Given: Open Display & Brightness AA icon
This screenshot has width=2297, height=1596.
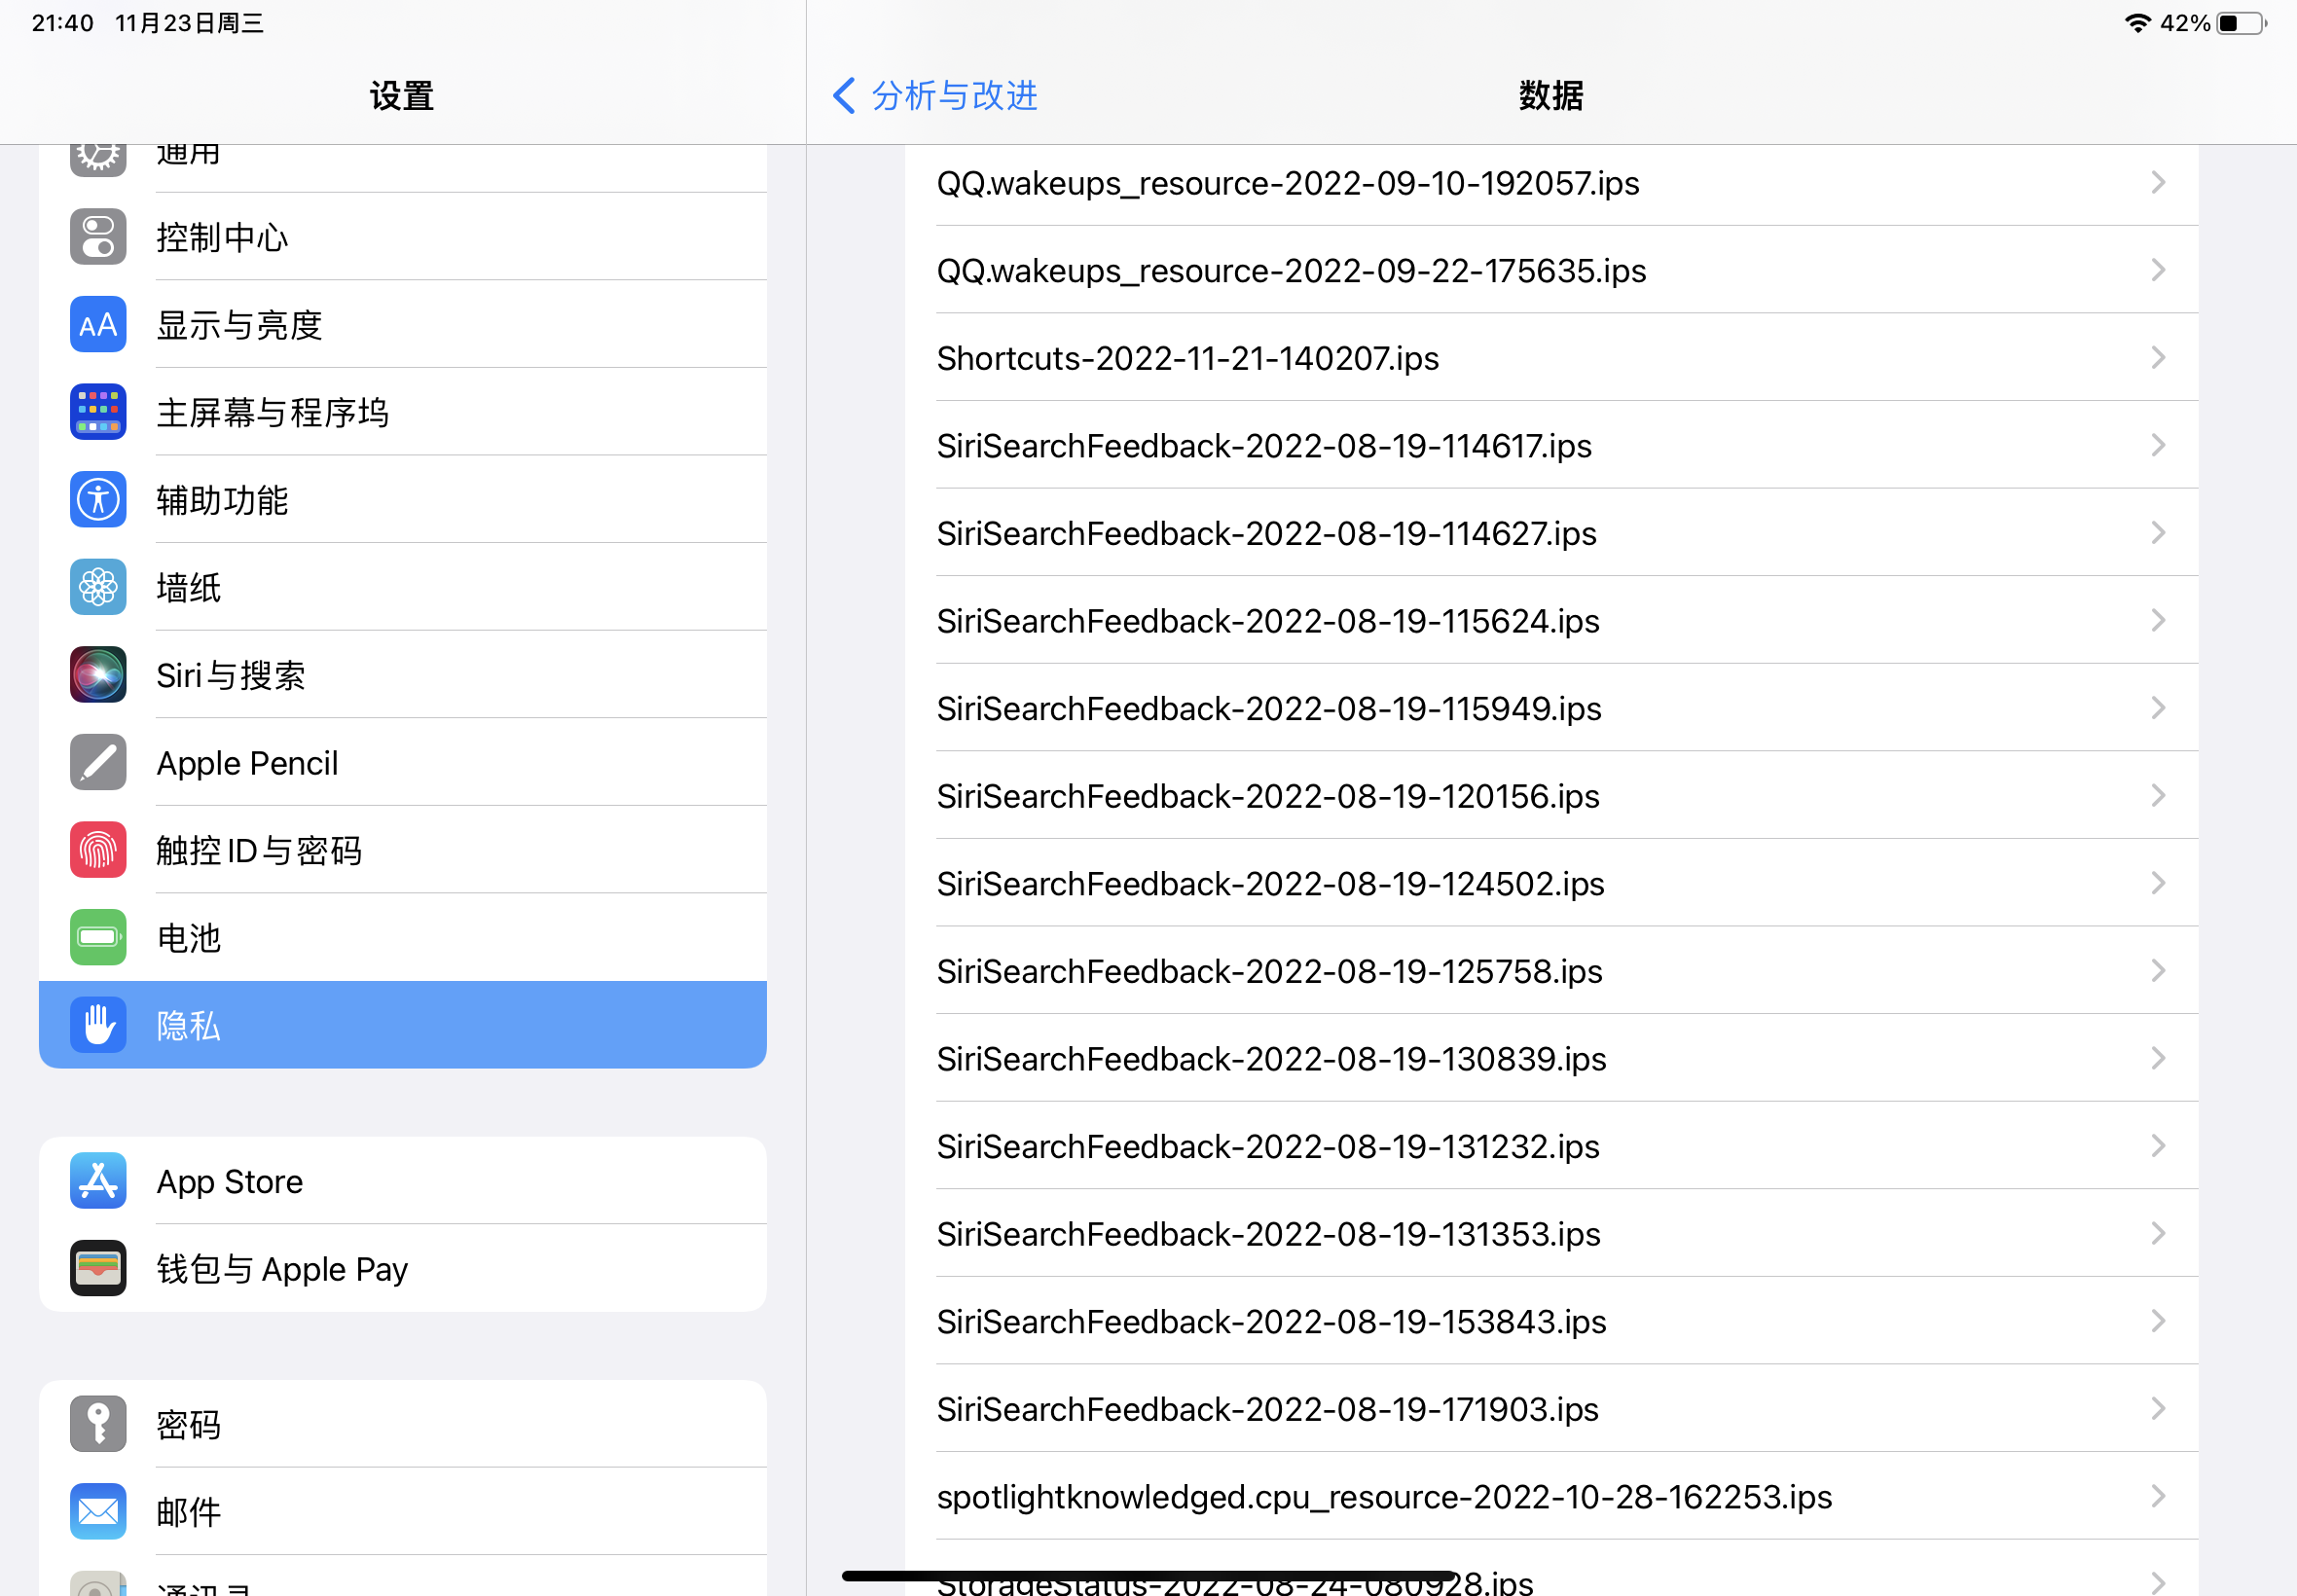Looking at the screenshot, I should [98, 325].
